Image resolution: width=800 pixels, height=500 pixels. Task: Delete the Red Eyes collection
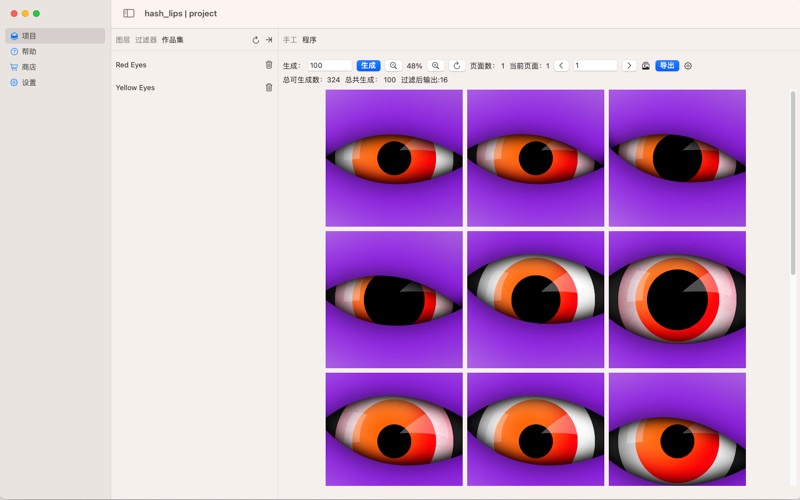[269, 65]
